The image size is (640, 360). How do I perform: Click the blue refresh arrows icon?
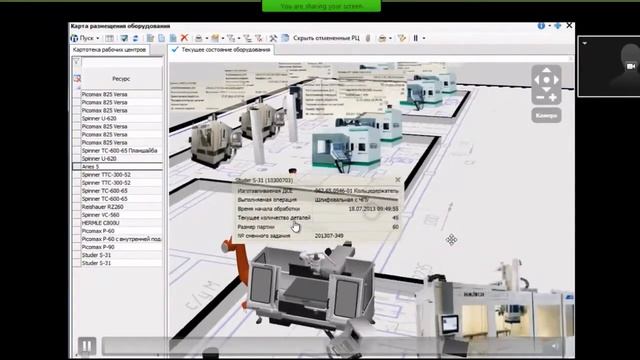[136, 38]
